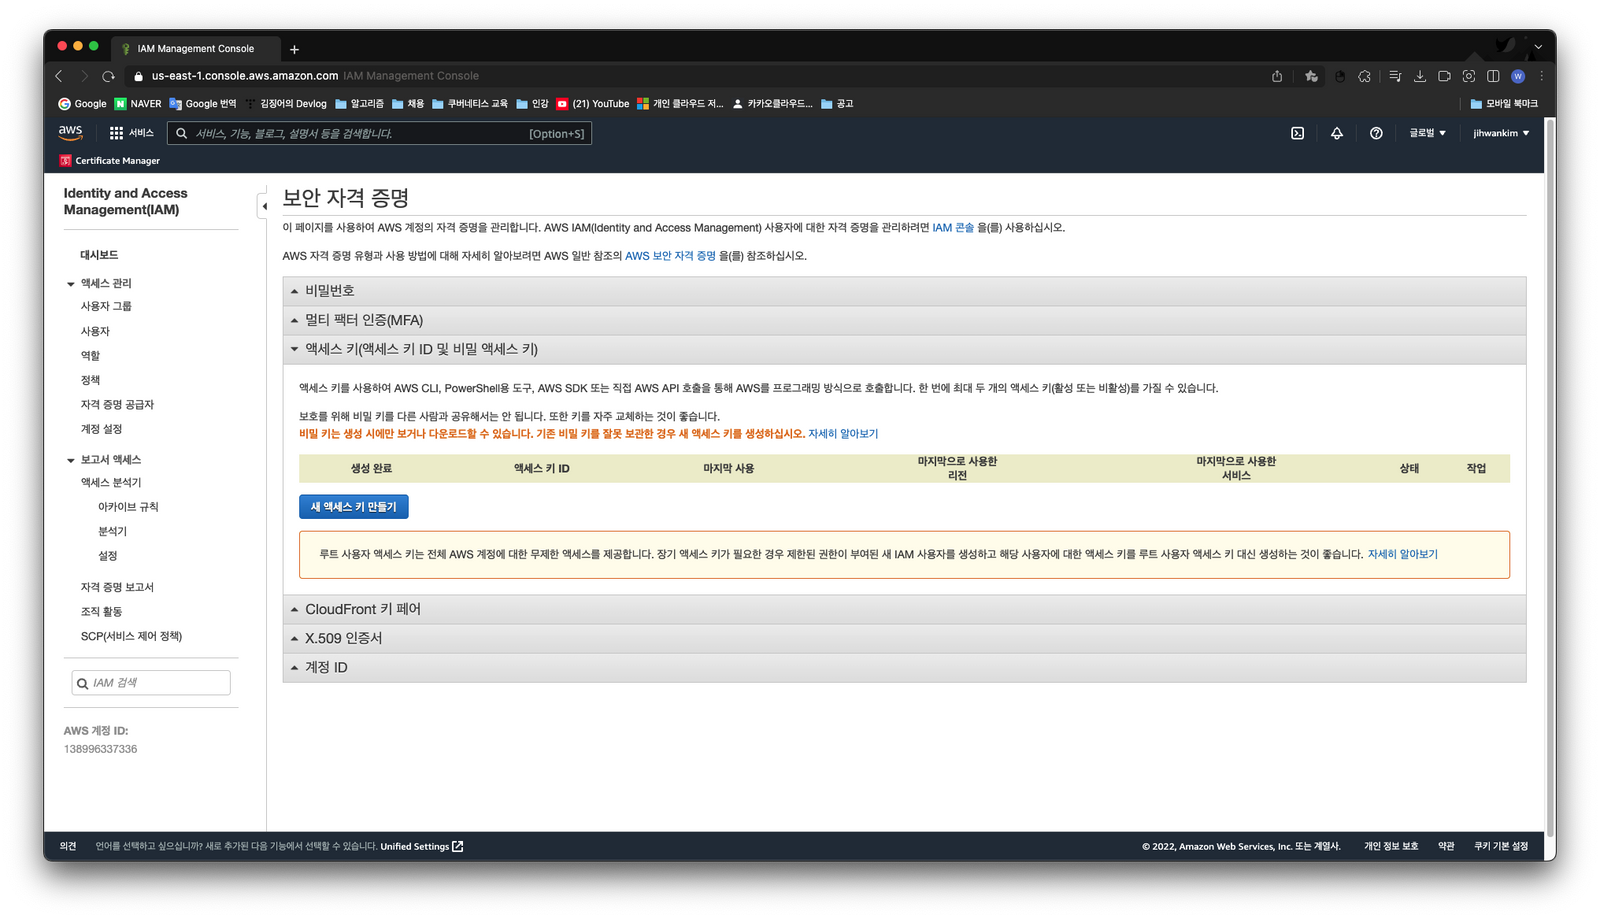Open the Unified Settings footer link
This screenshot has height=919, width=1600.
coord(421,846)
